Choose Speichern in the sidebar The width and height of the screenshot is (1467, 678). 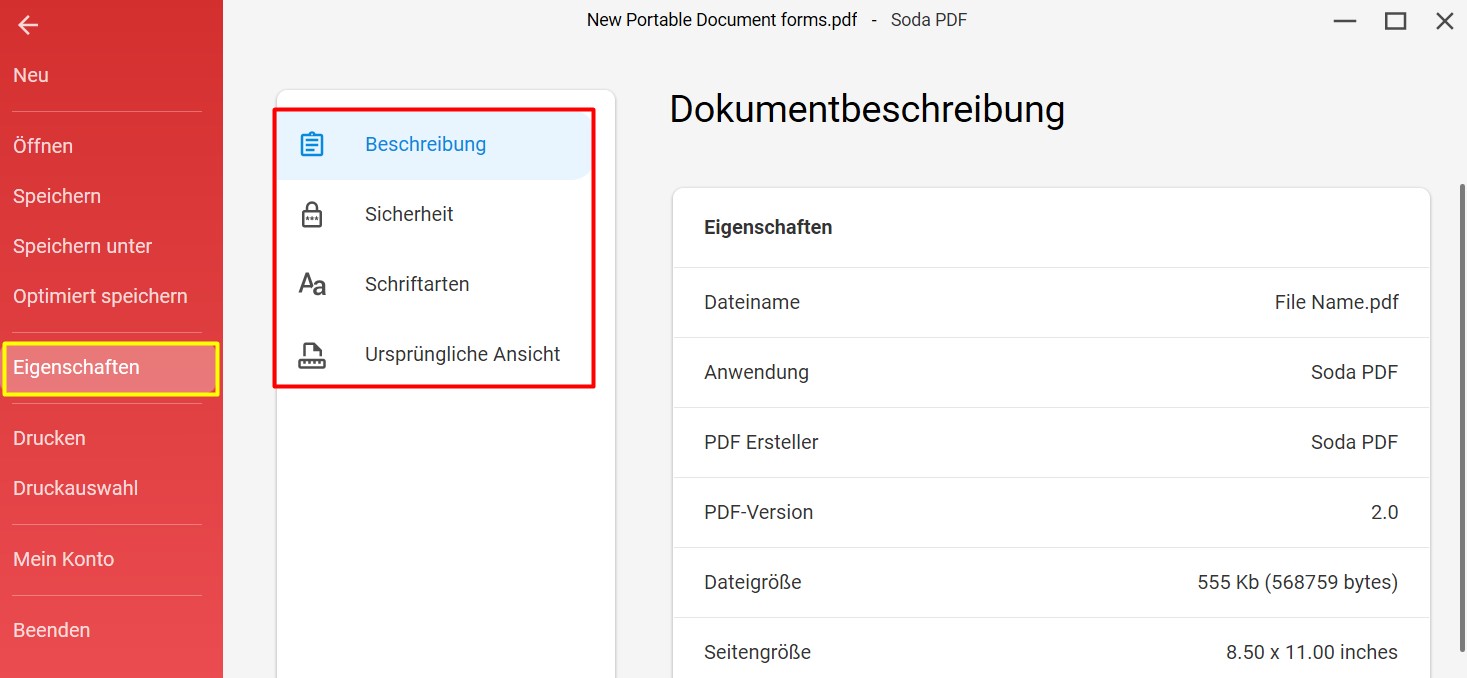point(57,196)
